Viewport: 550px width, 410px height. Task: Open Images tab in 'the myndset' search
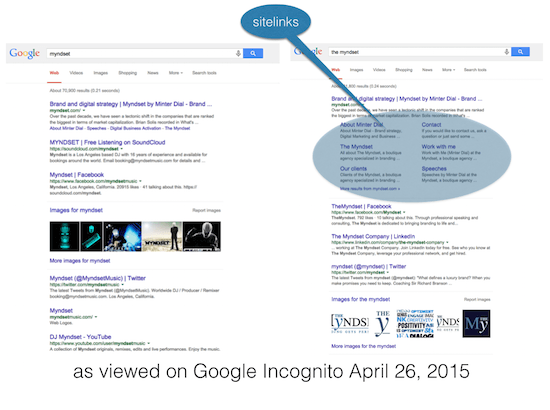[356, 70]
